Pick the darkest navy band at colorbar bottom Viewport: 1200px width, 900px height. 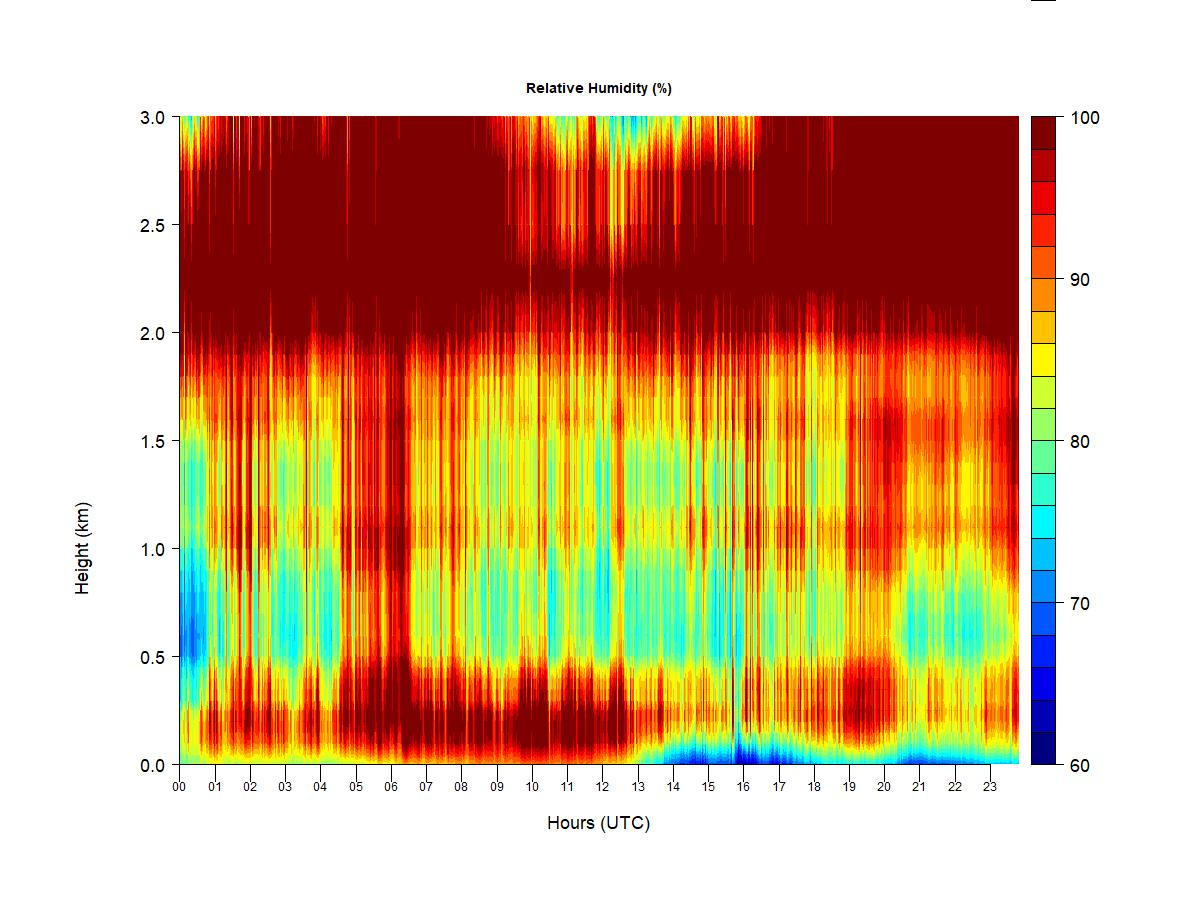pos(1044,748)
